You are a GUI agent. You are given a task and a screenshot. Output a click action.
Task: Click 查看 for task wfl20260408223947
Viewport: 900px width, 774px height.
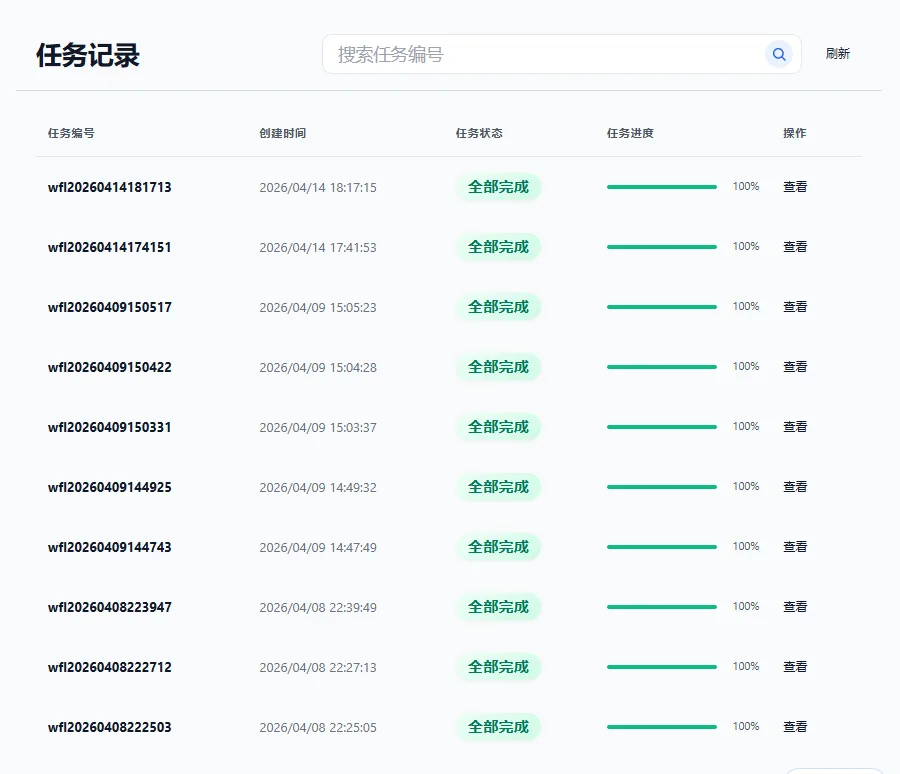795,607
